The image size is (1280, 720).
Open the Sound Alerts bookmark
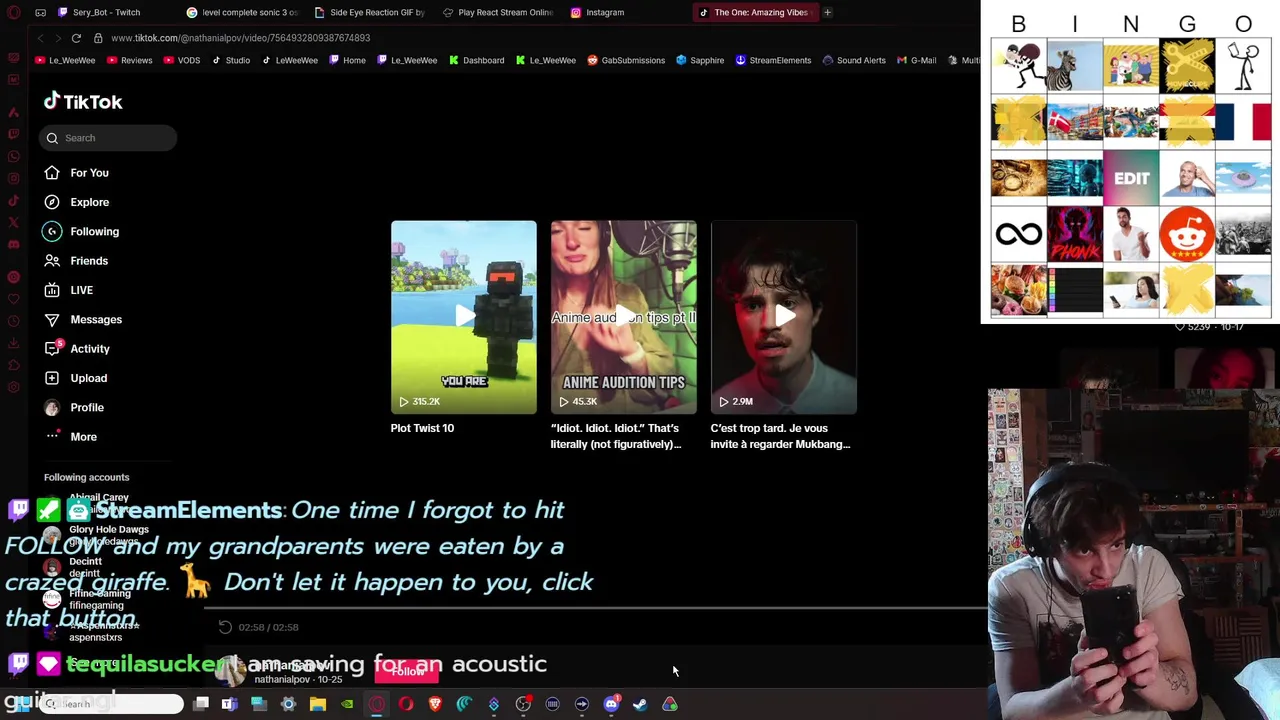(853, 60)
